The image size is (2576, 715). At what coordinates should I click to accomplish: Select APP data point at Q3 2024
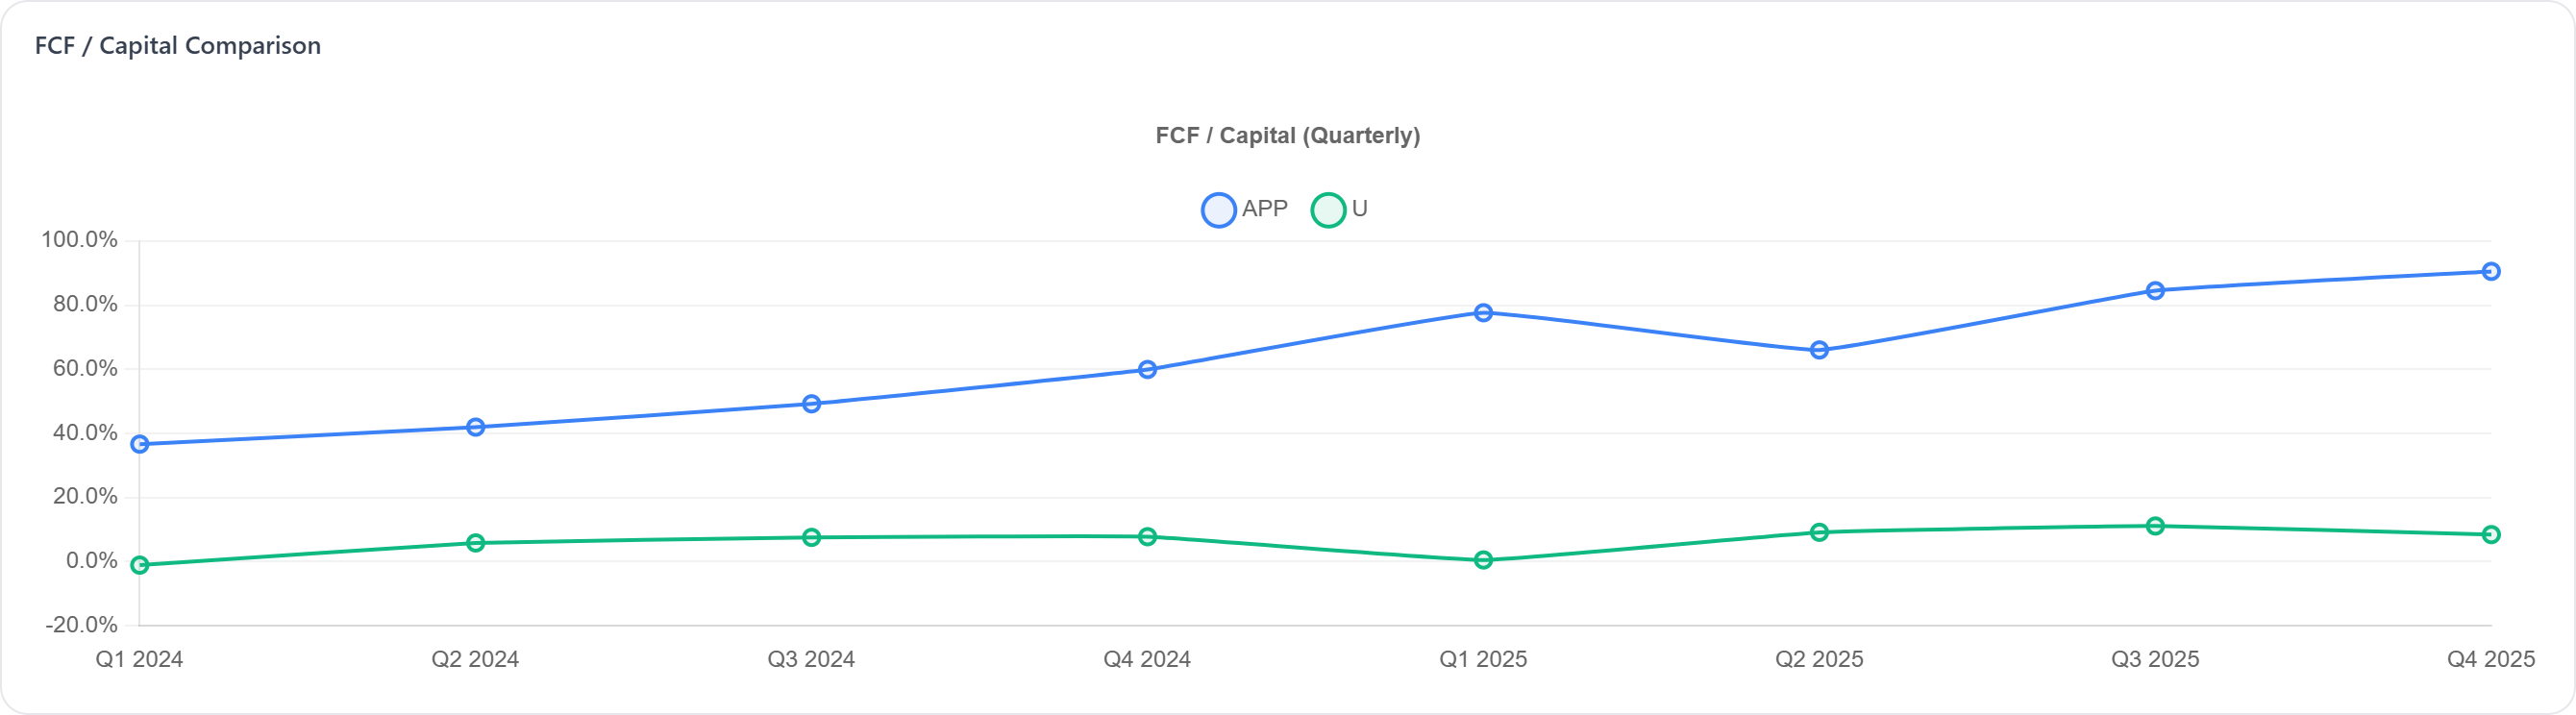tap(812, 404)
